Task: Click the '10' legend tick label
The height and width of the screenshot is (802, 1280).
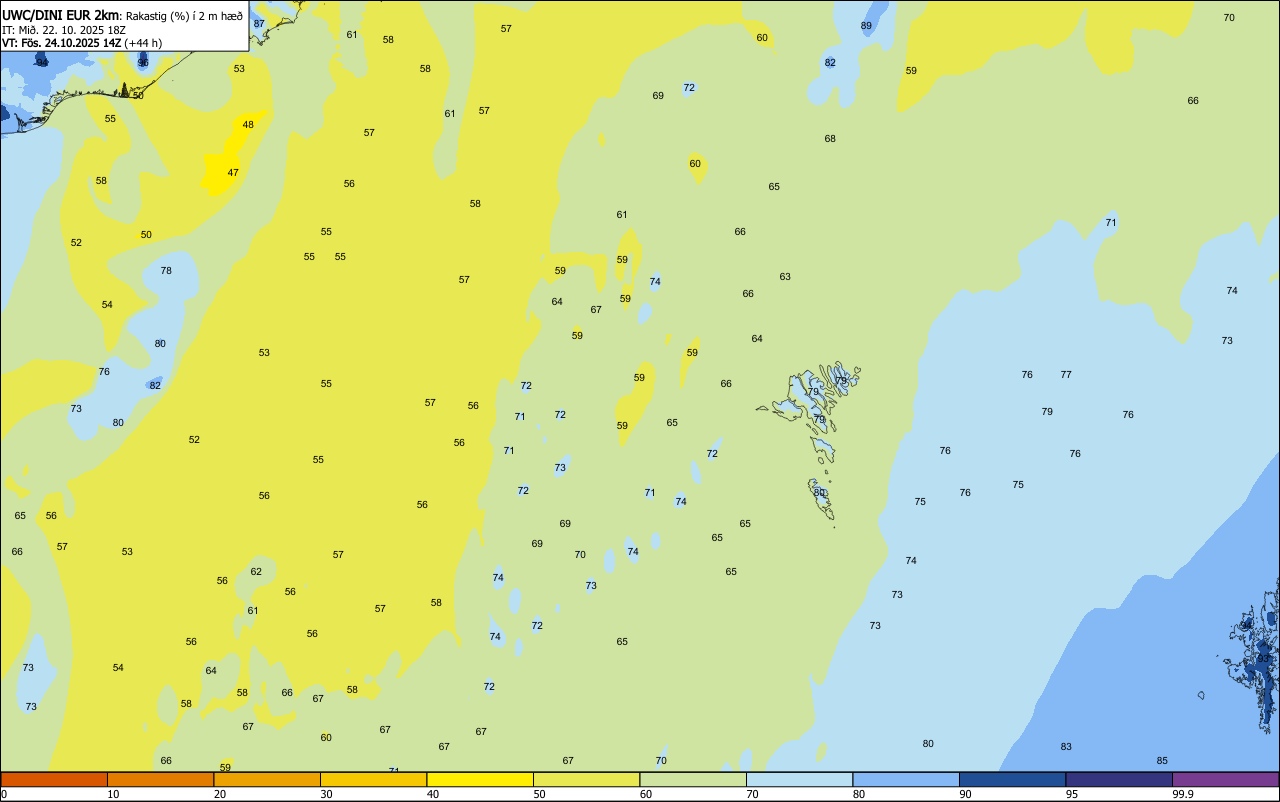Action: click(x=114, y=794)
